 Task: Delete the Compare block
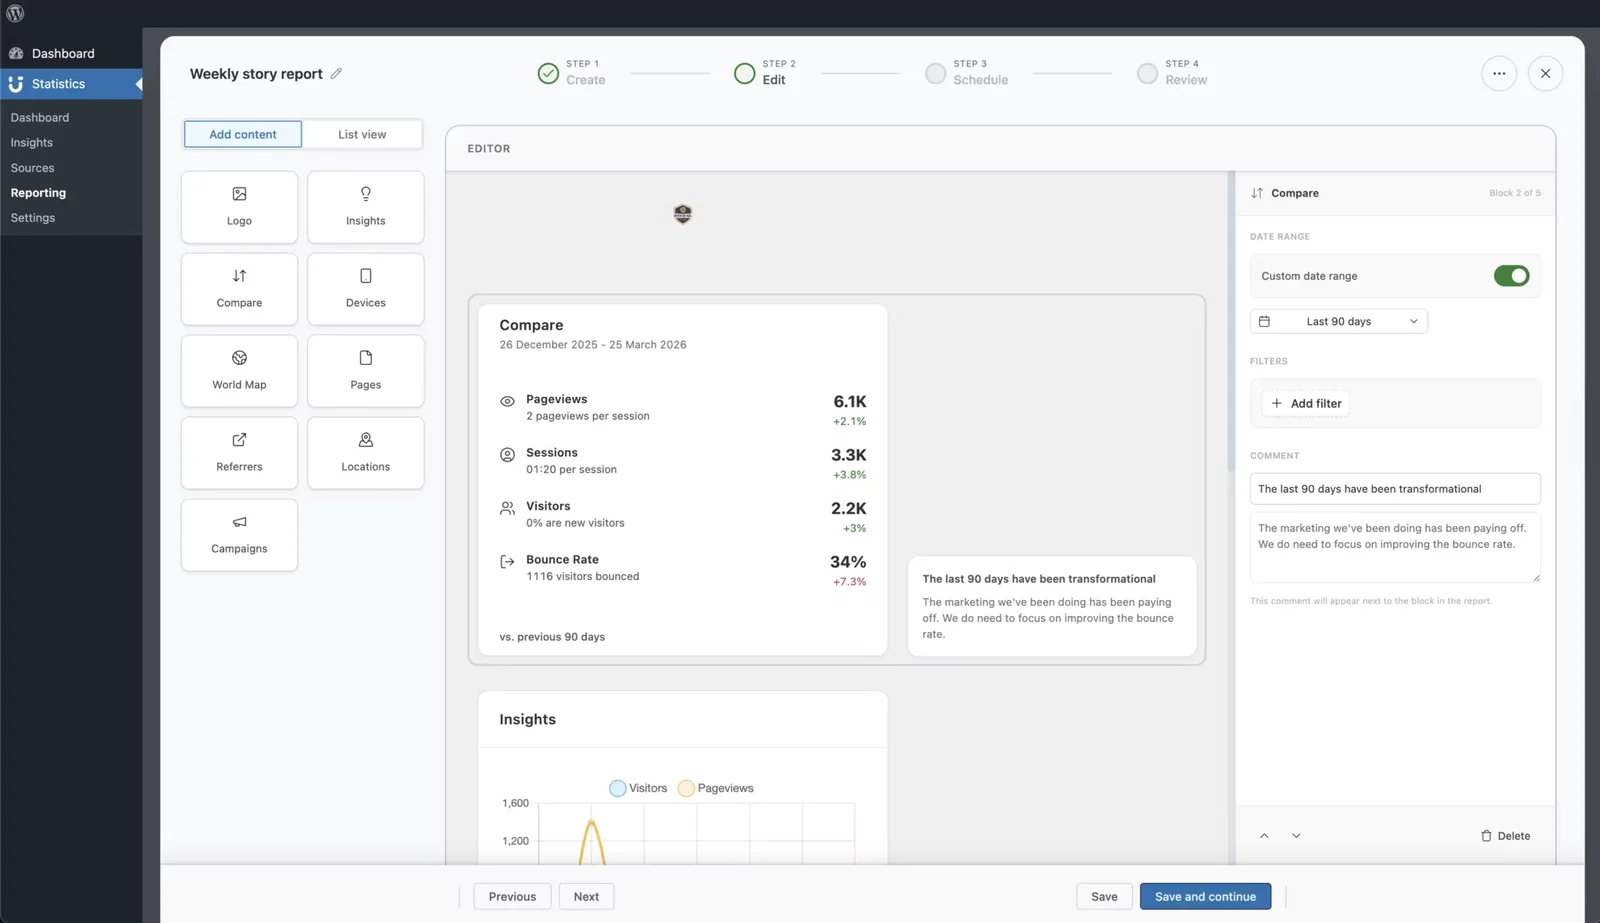[1505, 836]
